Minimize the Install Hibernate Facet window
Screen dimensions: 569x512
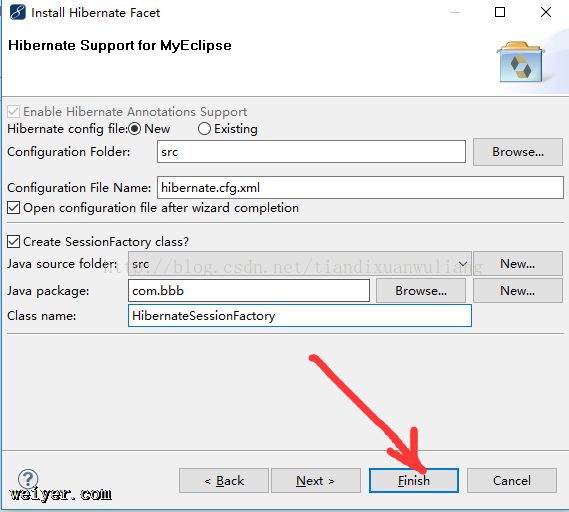(x=455, y=12)
